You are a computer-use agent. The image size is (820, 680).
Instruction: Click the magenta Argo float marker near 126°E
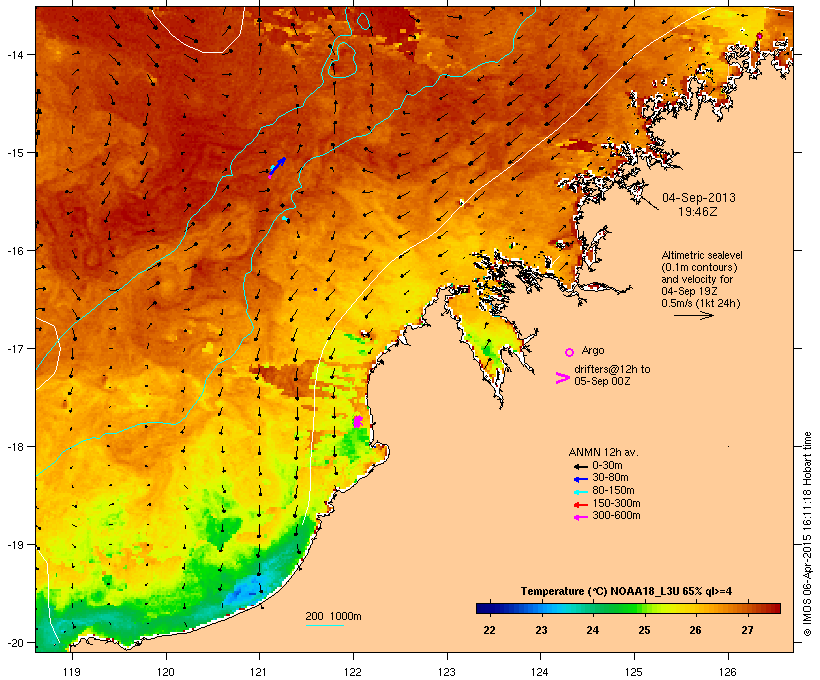[x=759, y=36]
